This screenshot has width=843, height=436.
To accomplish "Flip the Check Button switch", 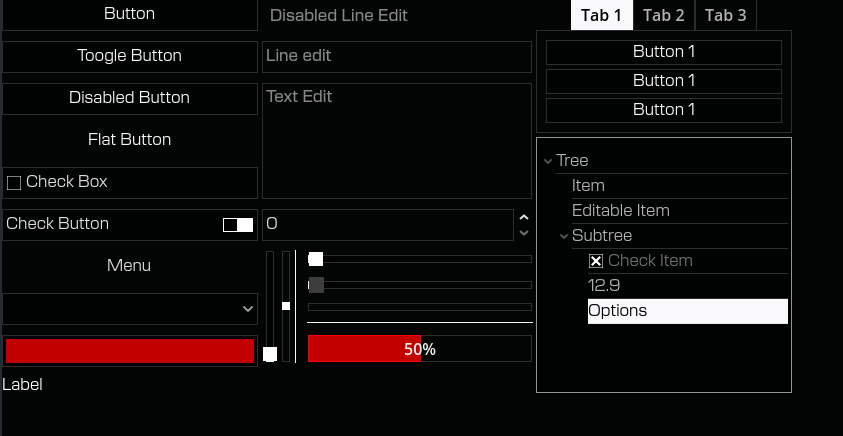I will pyautogui.click(x=238, y=225).
